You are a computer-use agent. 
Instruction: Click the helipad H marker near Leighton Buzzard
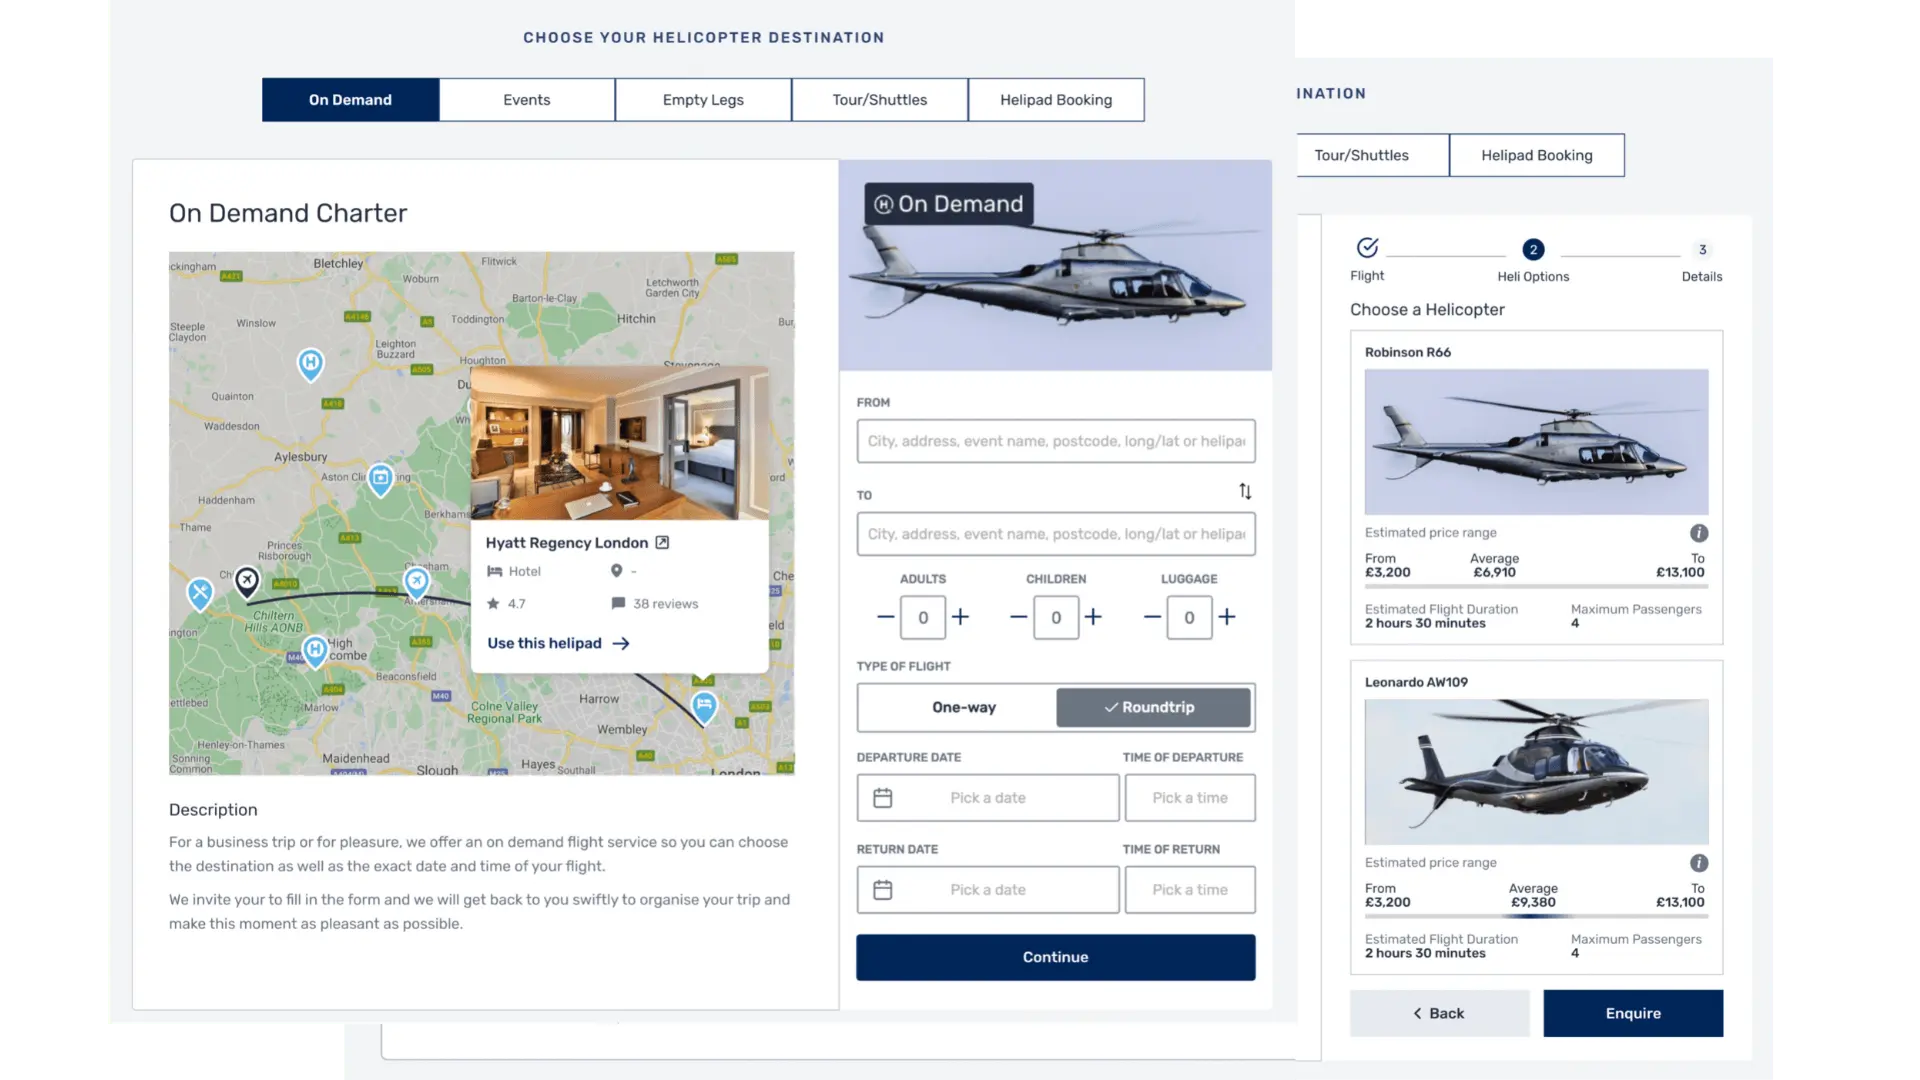[x=311, y=363]
